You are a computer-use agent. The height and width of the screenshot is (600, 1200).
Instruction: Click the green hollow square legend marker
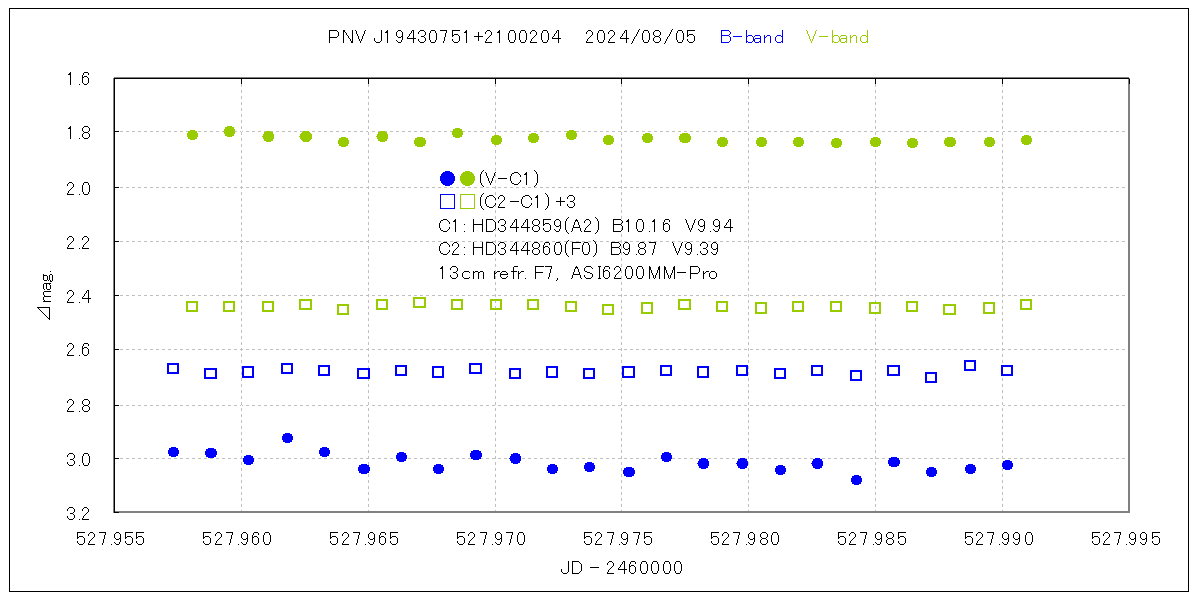click(x=467, y=202)
